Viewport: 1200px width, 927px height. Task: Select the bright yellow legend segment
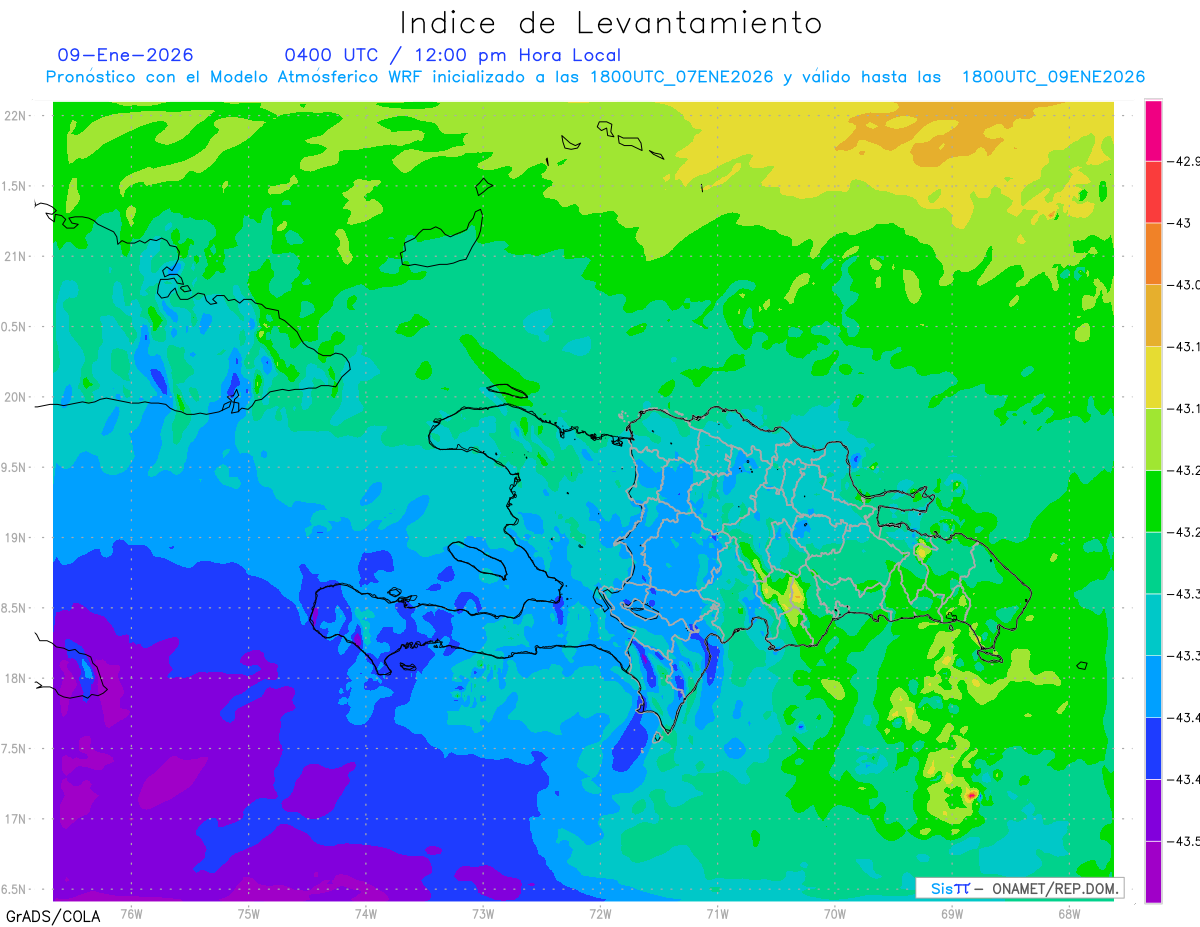point(1153,377)
